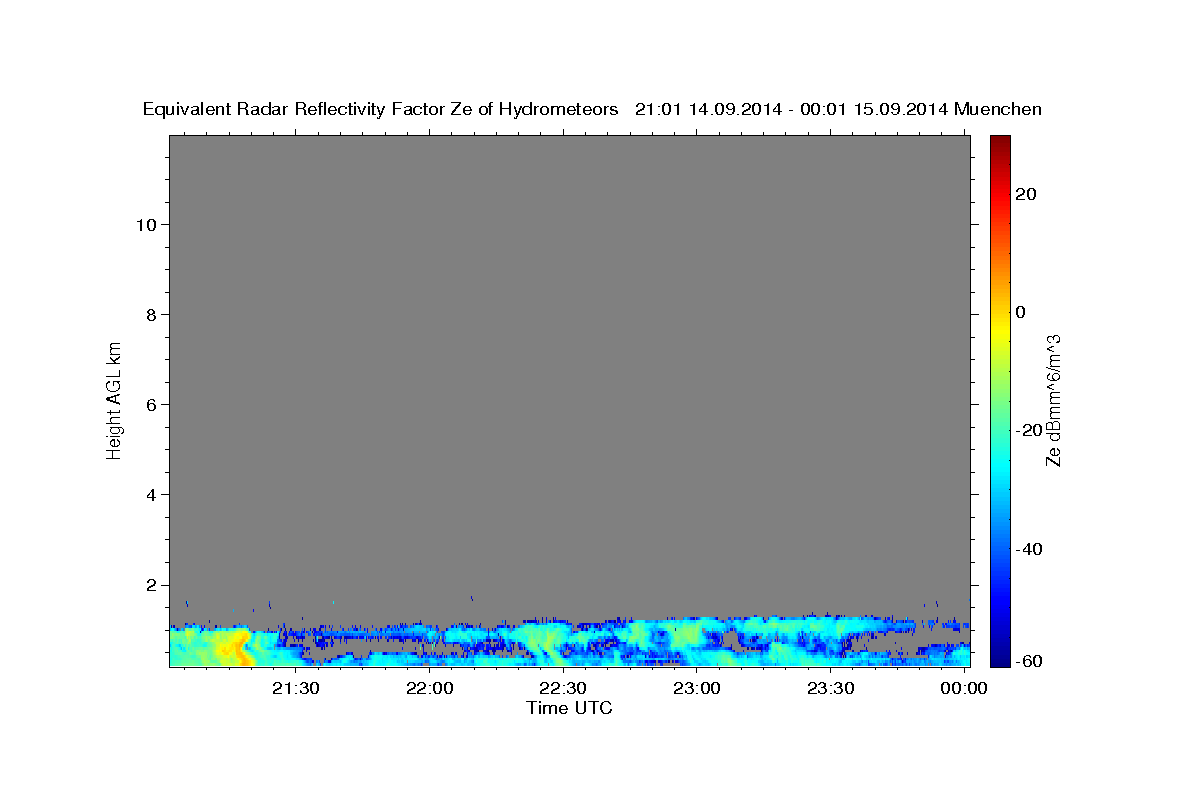Click the height tick label 2
The width and height of the screenshot is (1200, 800).
(152, 584)
